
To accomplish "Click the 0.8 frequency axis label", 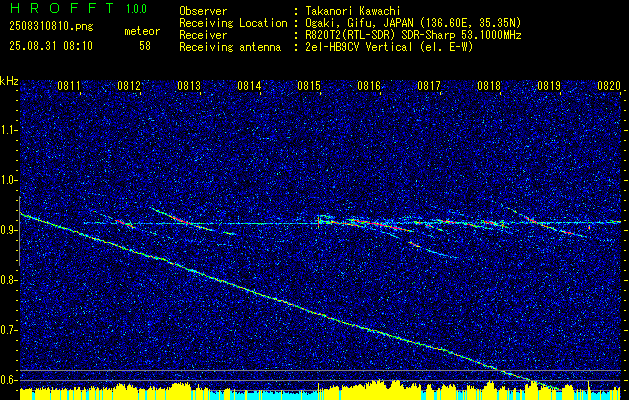I will [x=8, y=280].
